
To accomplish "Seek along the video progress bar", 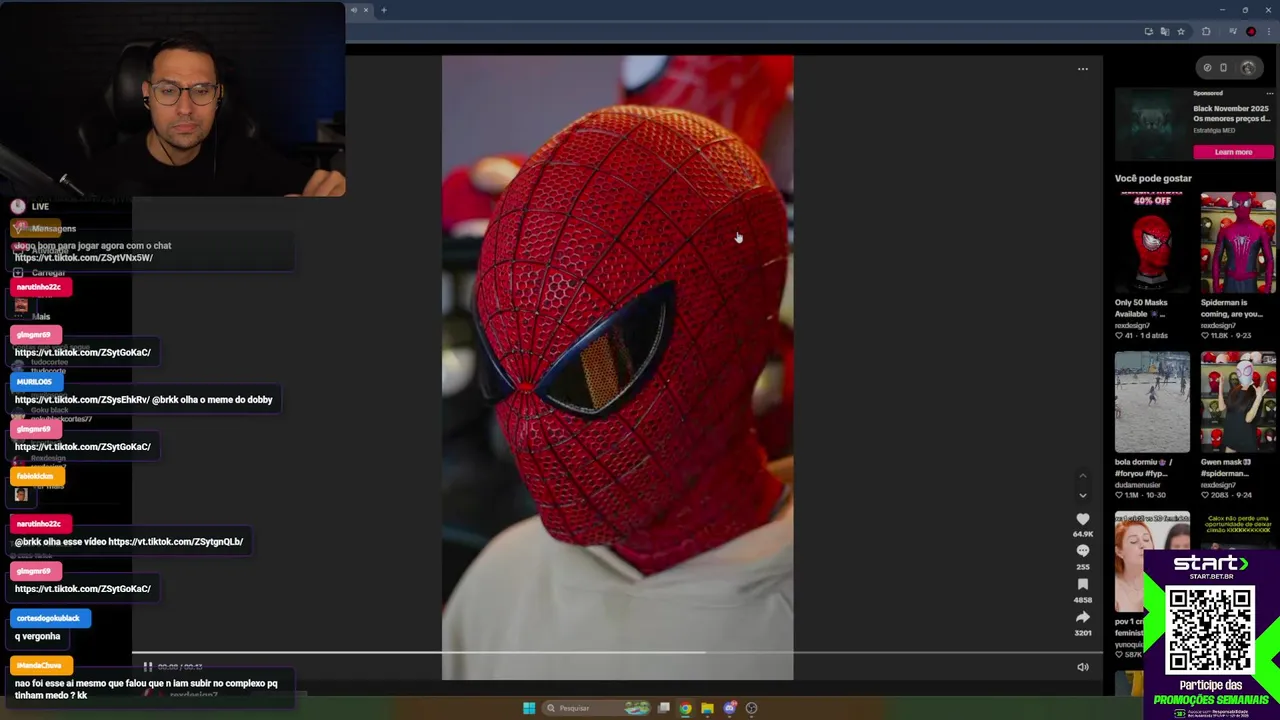I will click(x=617, y=653).
